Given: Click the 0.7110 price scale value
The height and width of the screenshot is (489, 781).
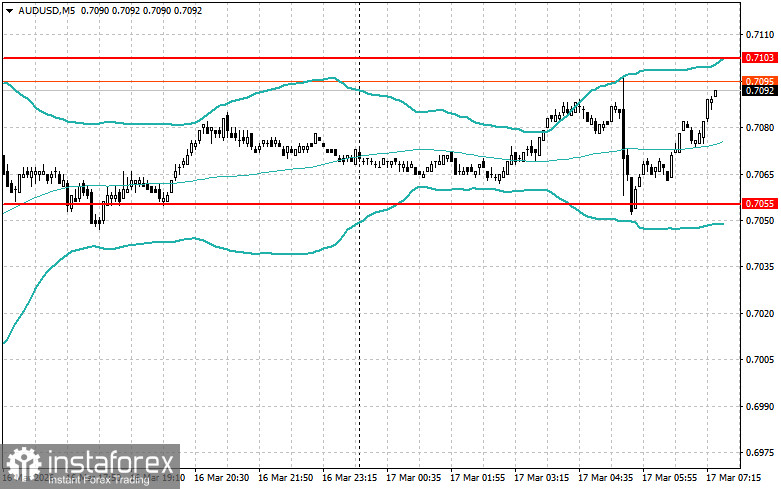Looking at the screenshot, I should tap(760, 34).
